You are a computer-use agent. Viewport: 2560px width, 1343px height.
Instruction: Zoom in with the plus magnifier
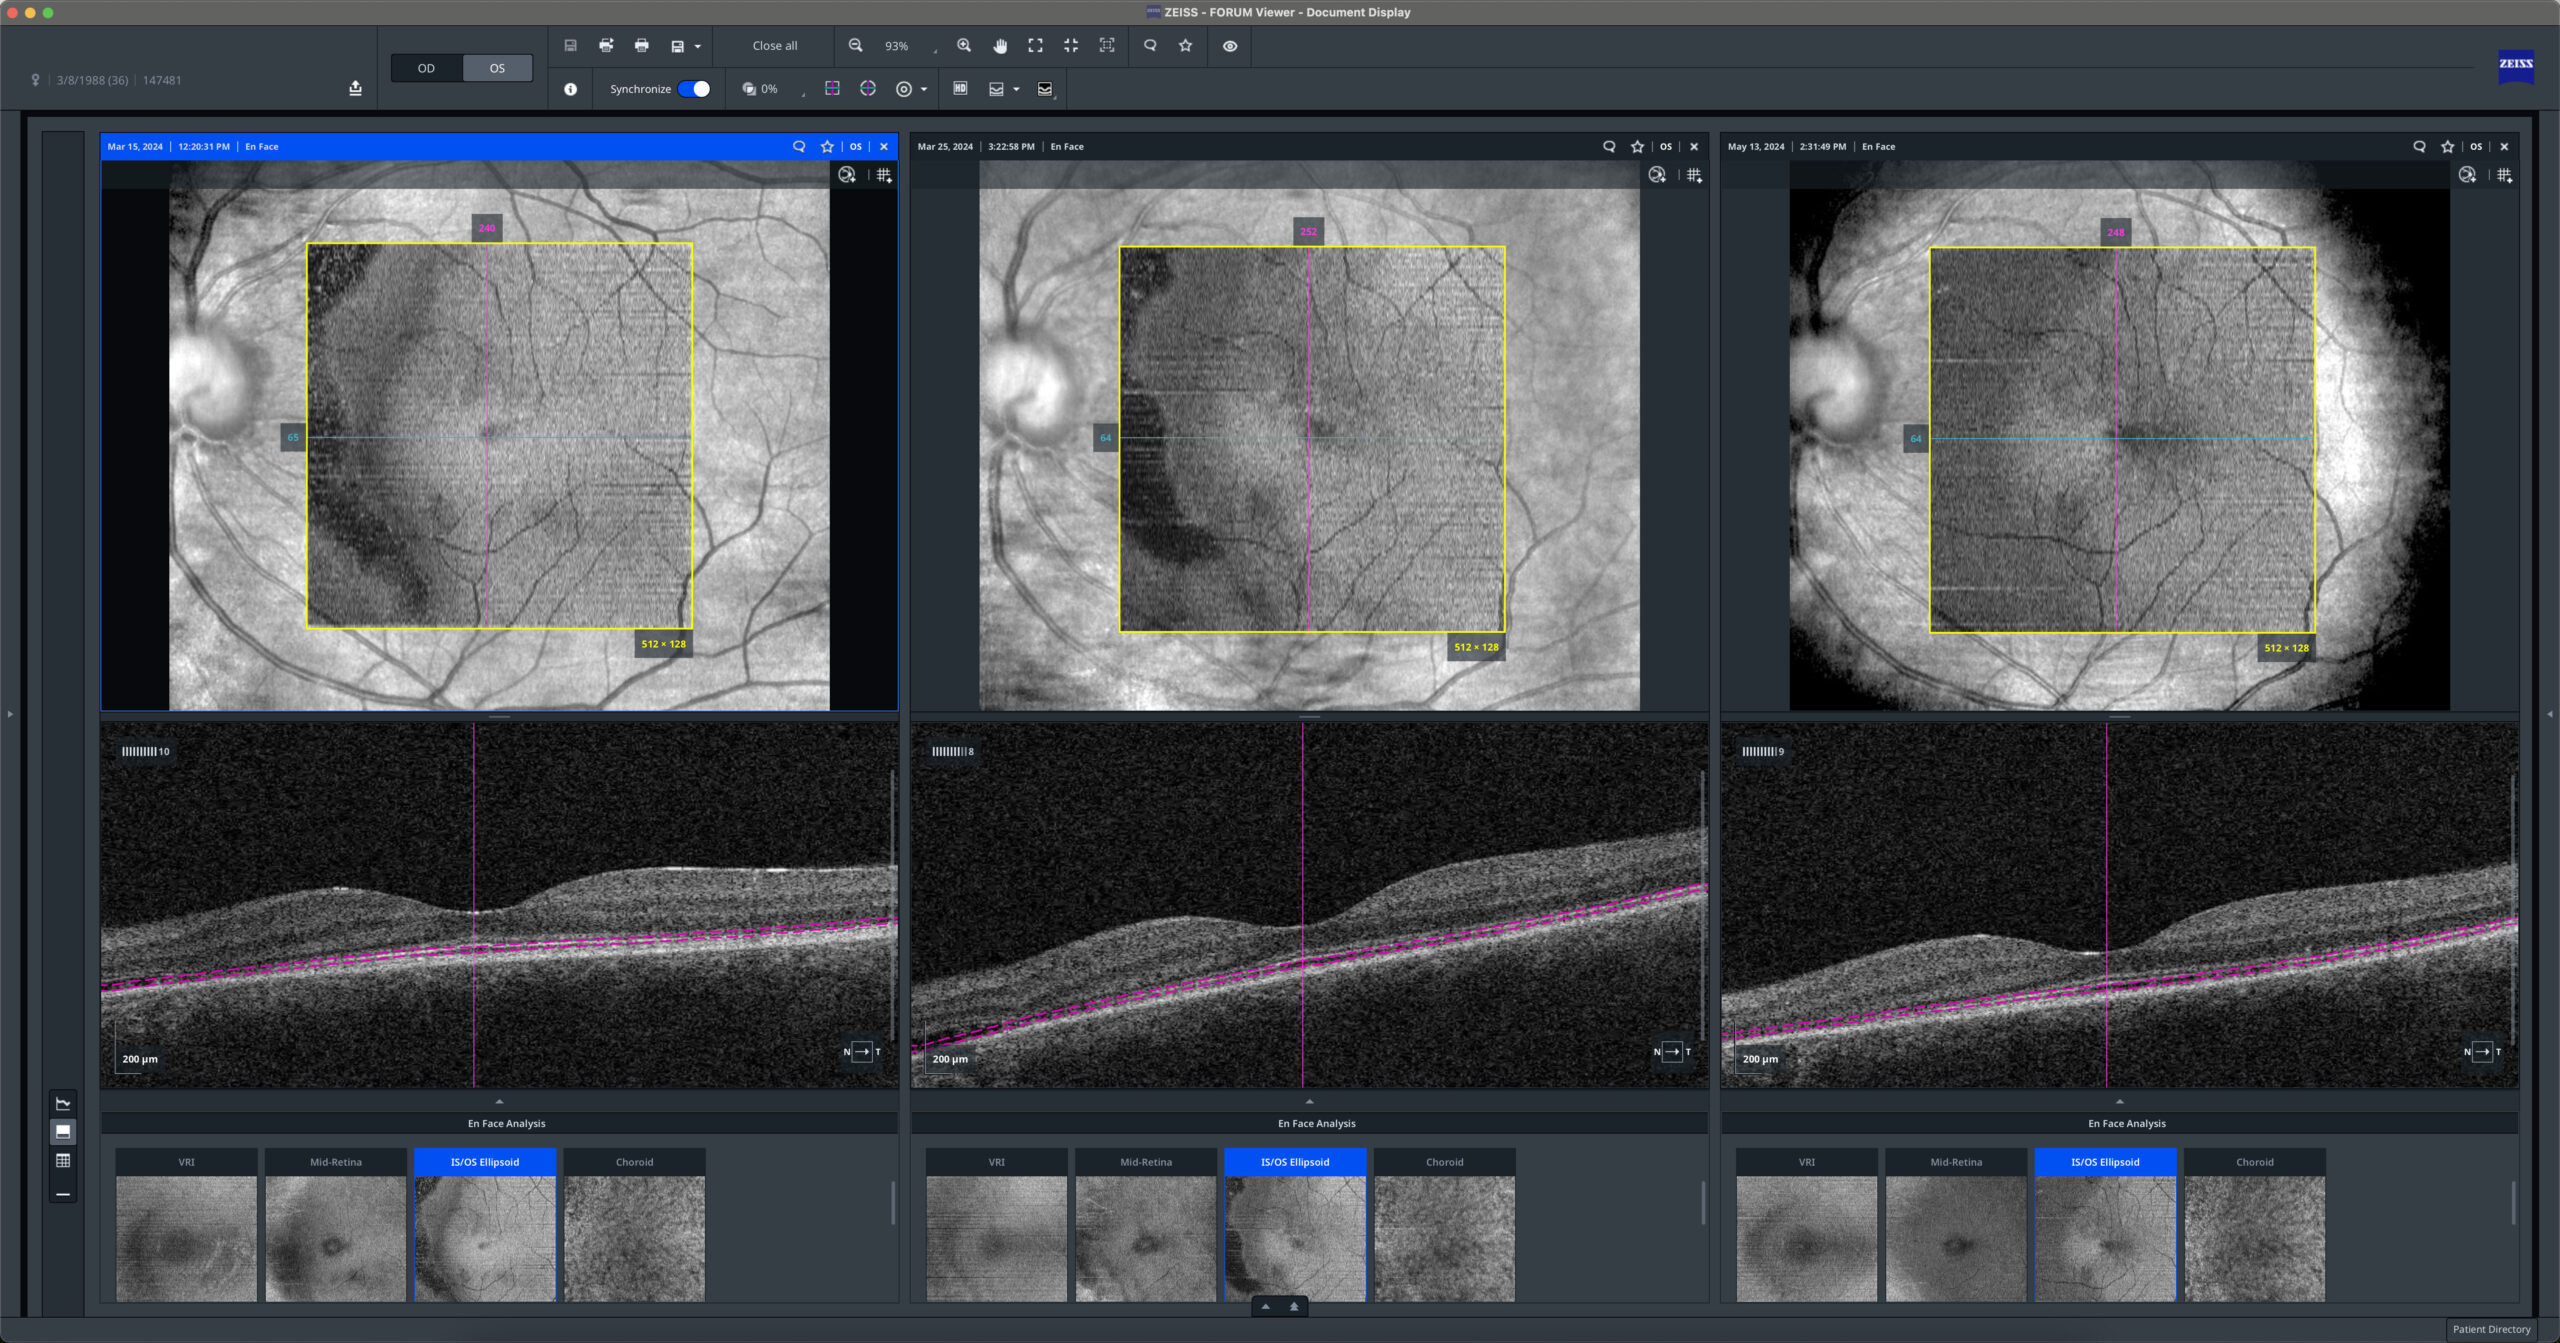(964, 46)
